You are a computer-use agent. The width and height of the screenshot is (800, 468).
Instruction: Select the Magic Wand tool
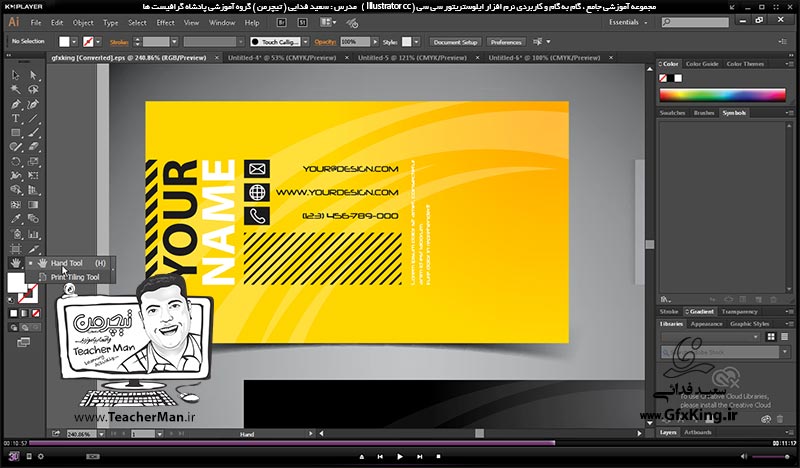tap(16, 90)
